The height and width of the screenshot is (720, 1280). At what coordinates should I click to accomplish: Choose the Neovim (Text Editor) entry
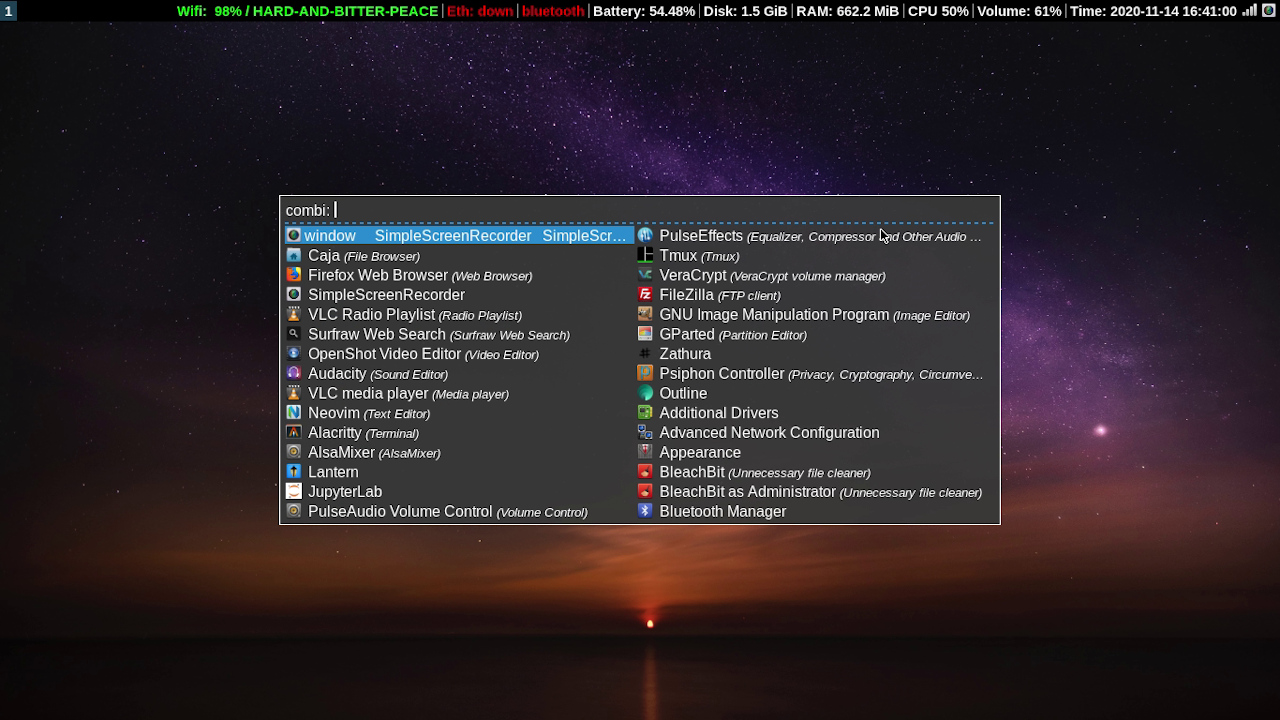(459, 413)
